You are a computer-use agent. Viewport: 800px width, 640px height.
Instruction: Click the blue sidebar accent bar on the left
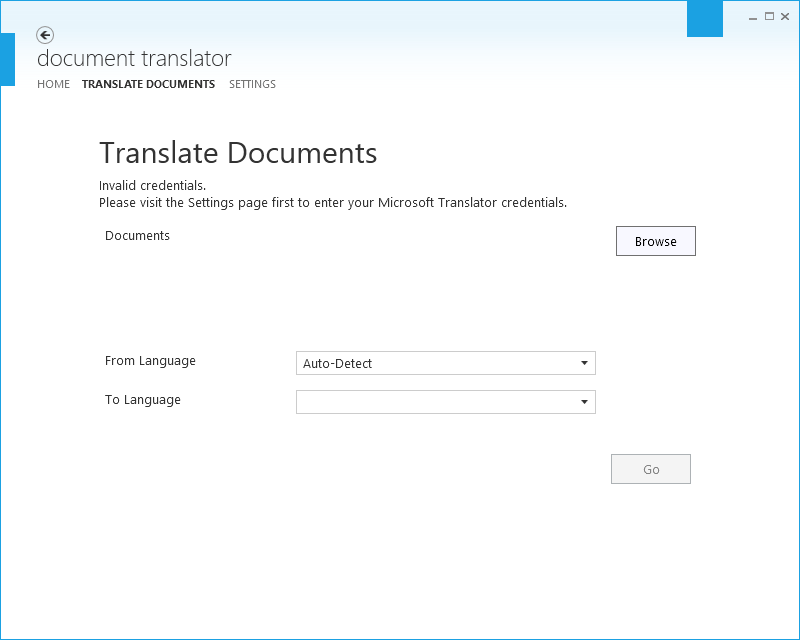click(7, 60)
